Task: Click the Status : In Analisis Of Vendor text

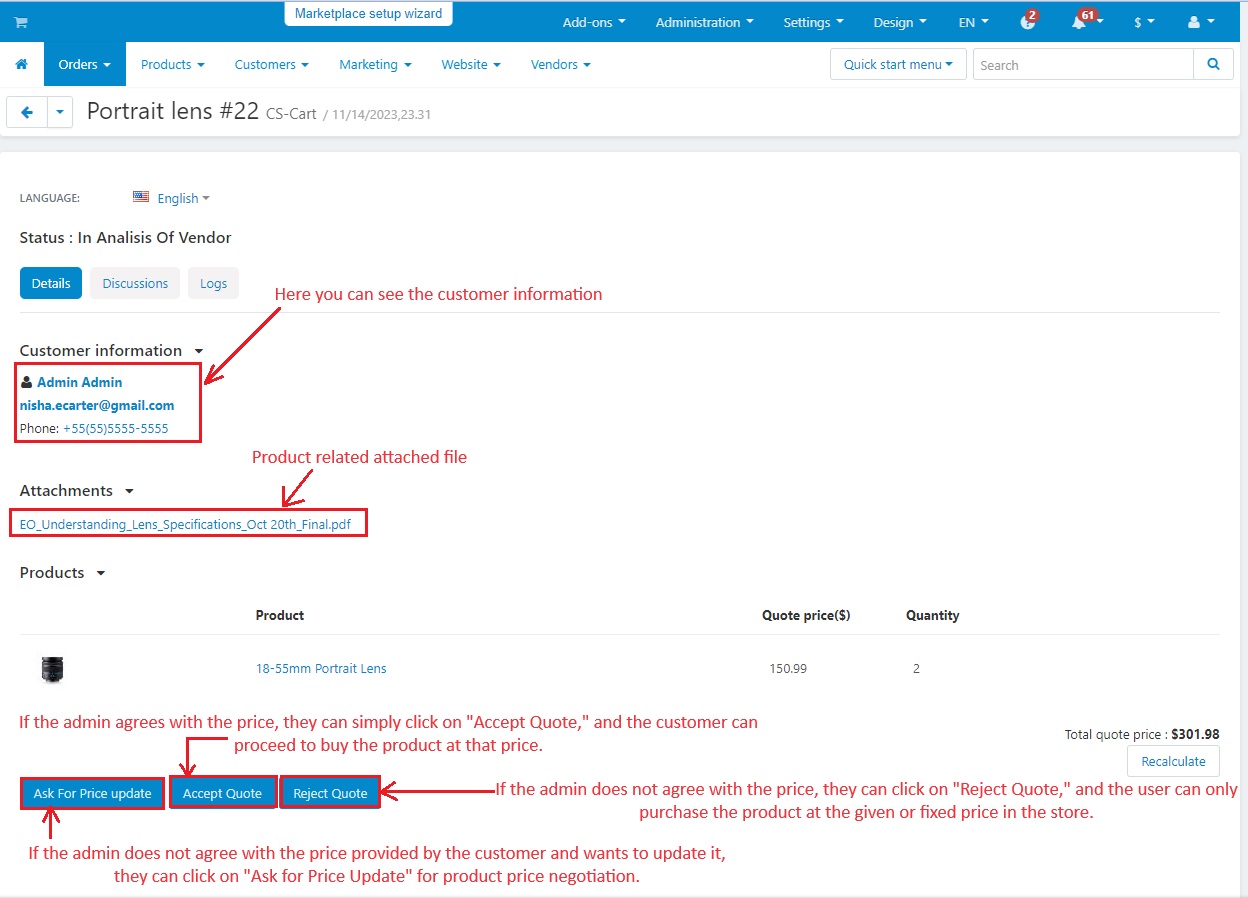Action: tap(125, 237)
